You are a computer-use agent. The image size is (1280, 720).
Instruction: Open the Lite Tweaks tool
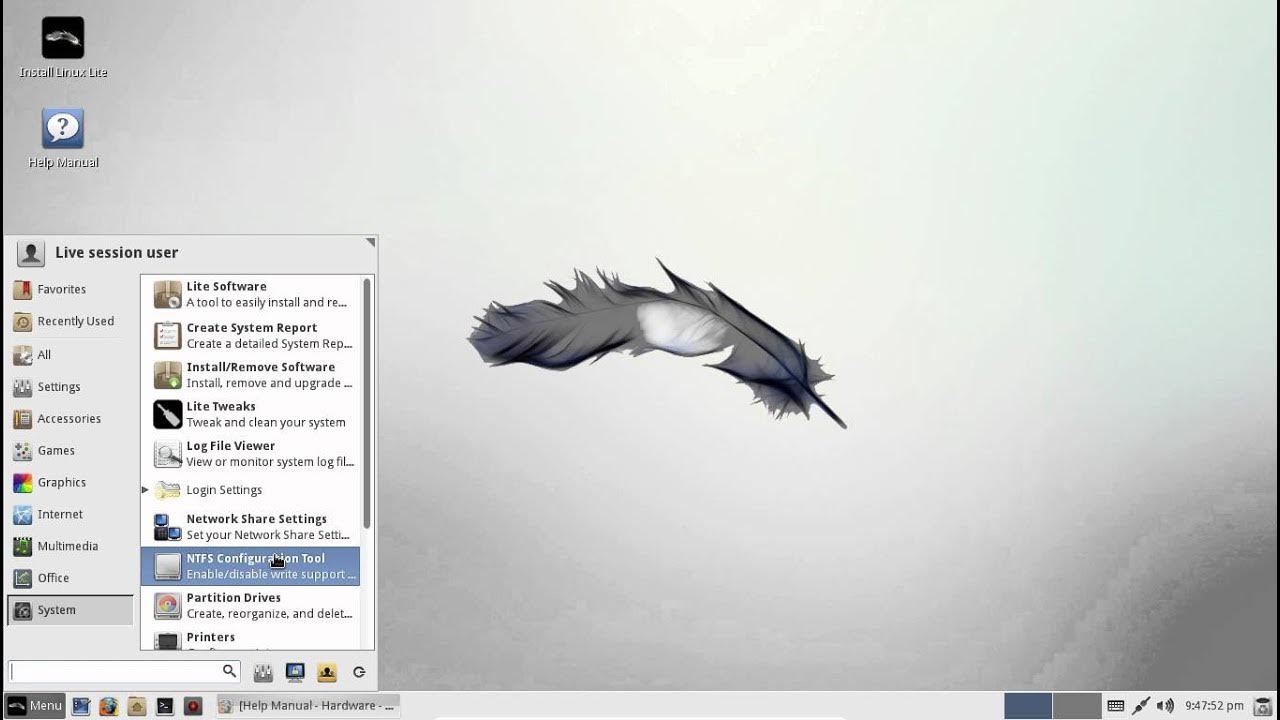click(x=250, y=414)
